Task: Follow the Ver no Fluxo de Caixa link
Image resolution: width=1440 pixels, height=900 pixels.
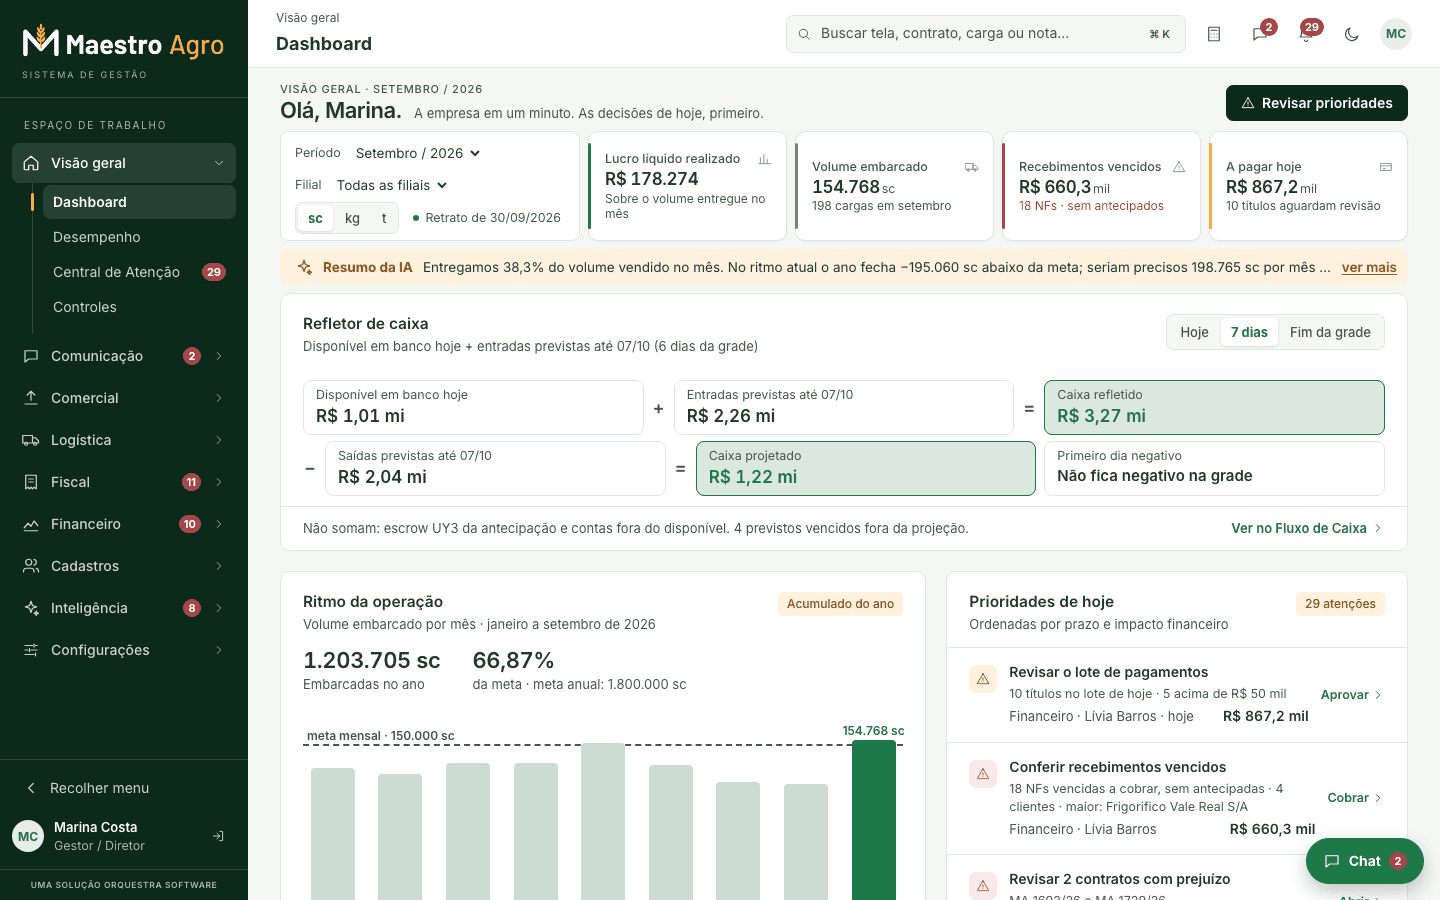Action: point(1306,528)
